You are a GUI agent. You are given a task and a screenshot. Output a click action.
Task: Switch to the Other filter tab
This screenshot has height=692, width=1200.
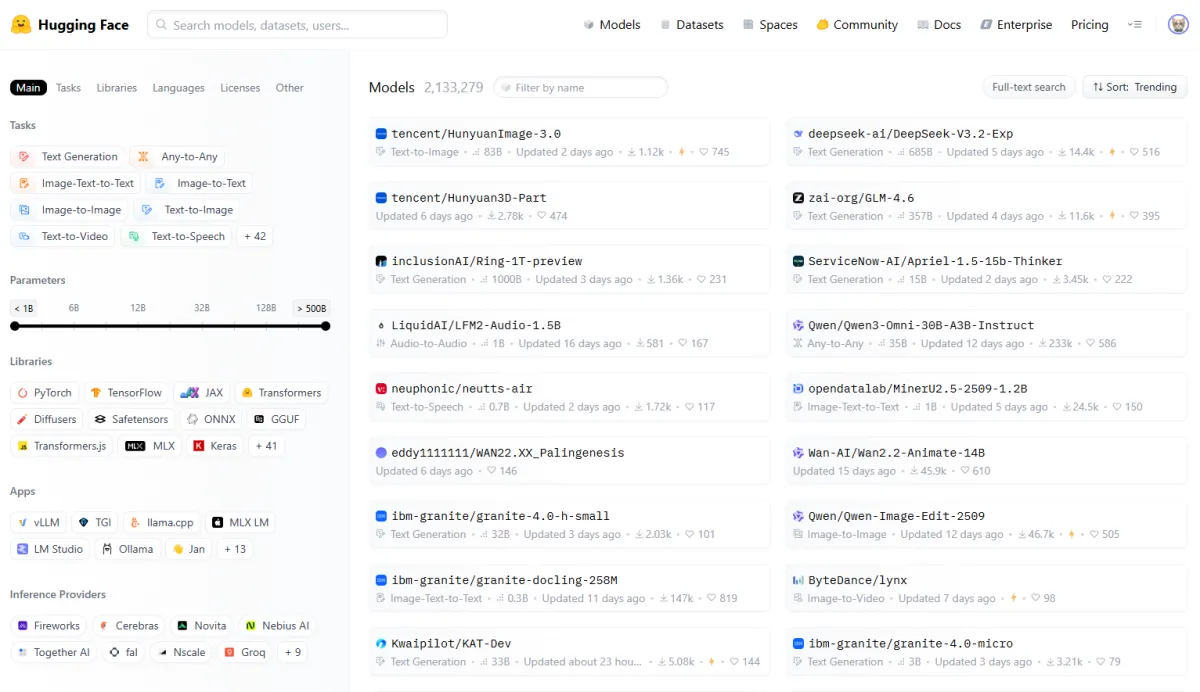[290, 88]
